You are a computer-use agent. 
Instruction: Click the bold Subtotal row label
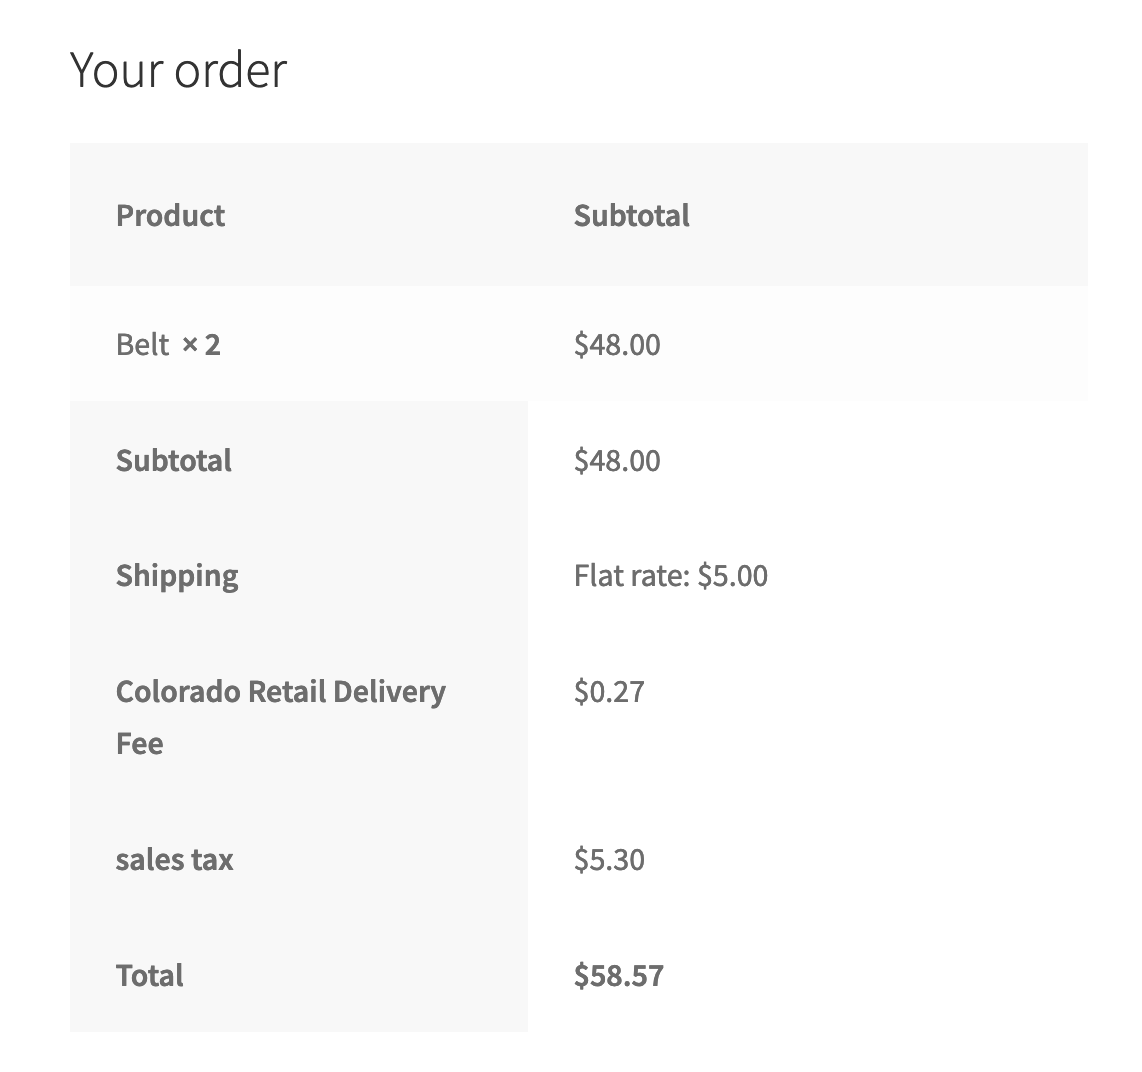(x=173, y=460)
